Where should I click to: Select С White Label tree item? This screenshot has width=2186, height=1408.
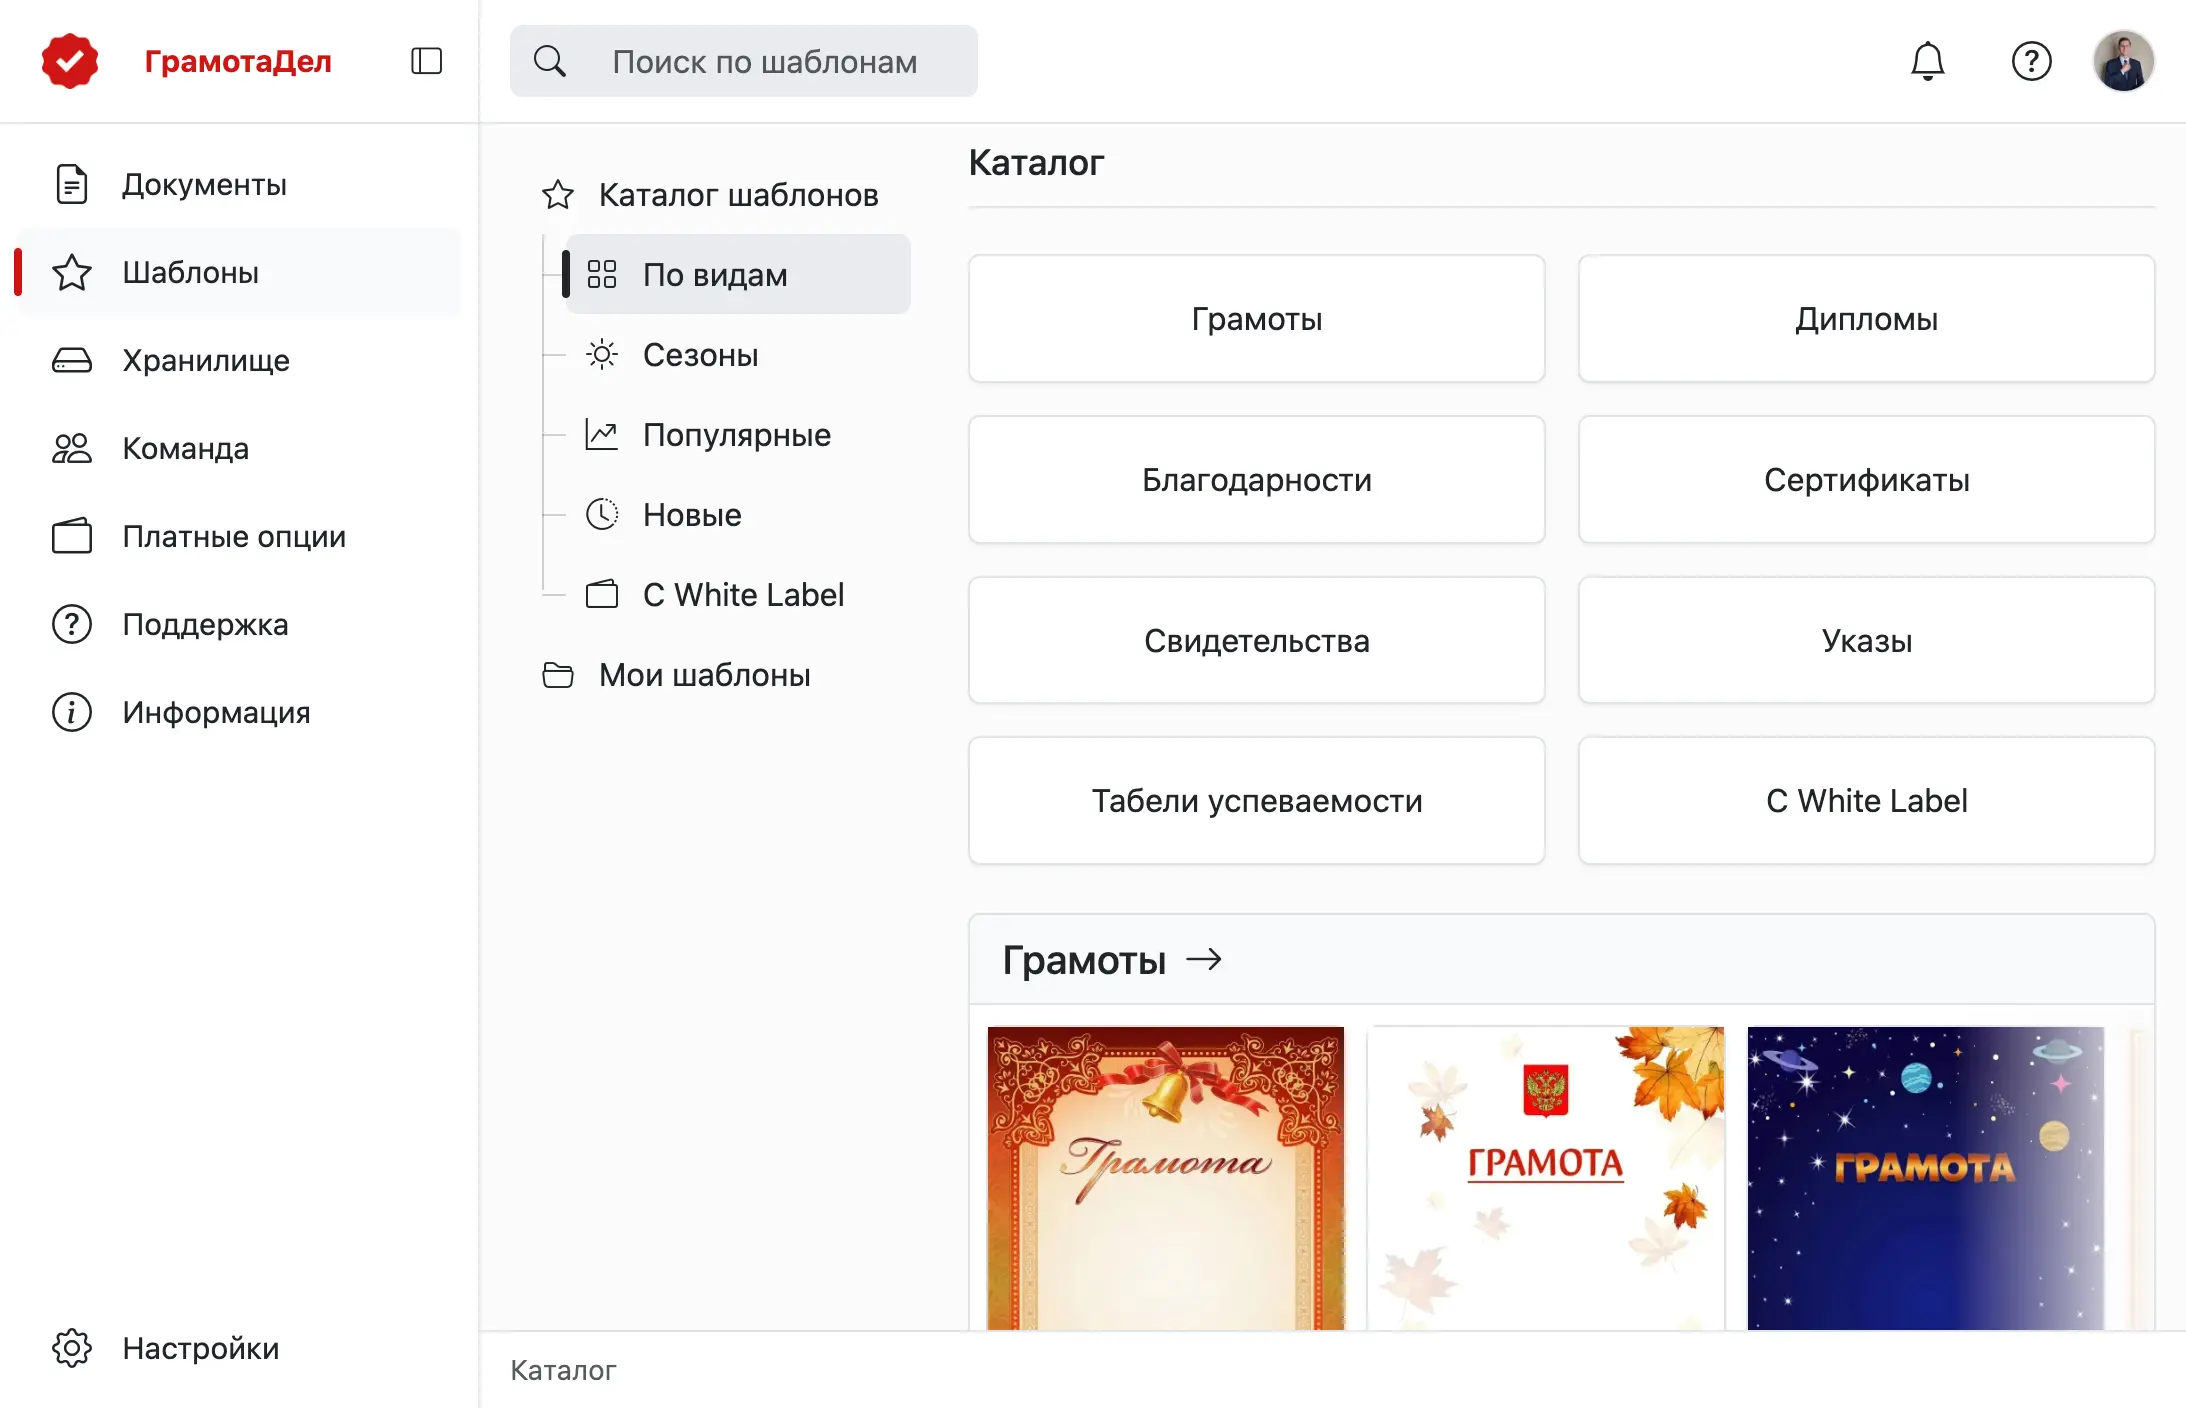pyautogui.click(x=738, y=594)
